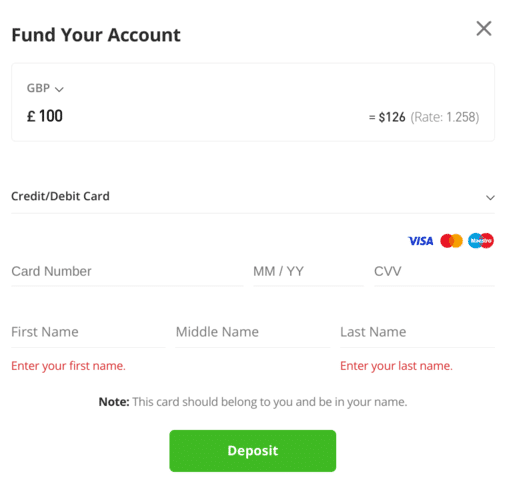Focus the Card Number field
This screenshot has height=480, width=509.
[127, 272]
